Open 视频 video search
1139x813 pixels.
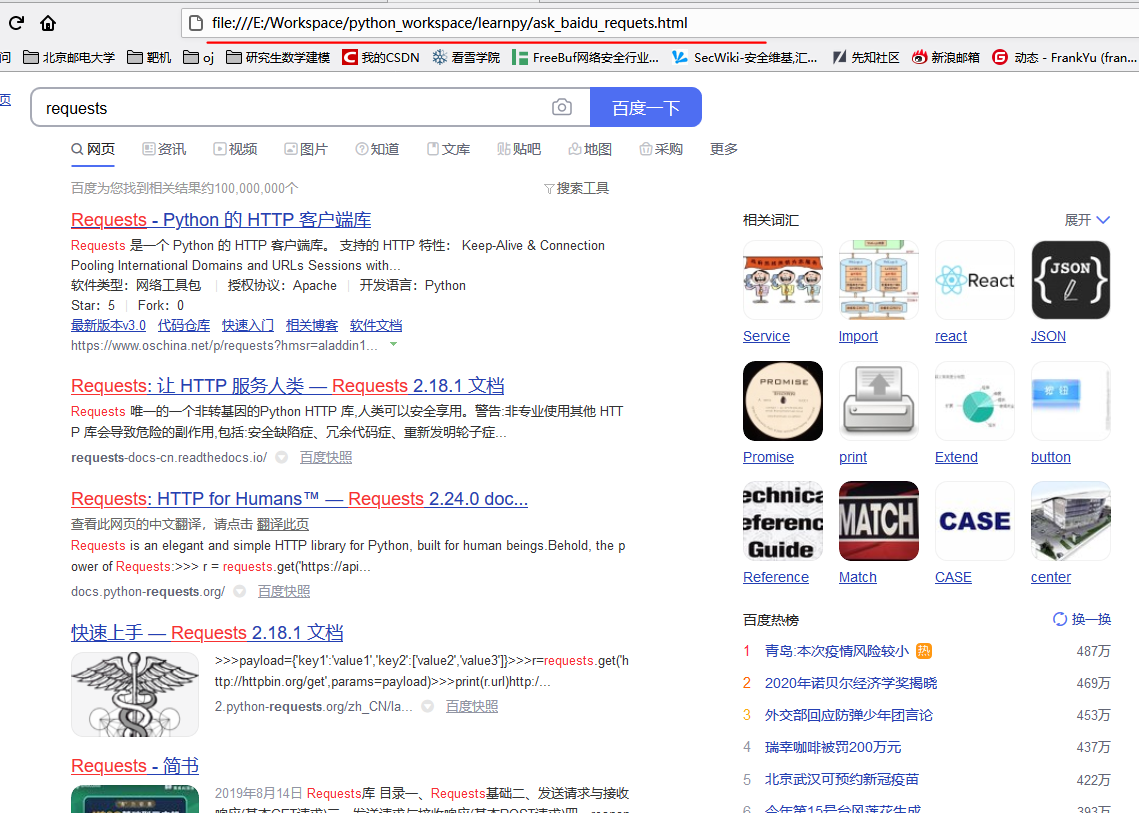pos(235,148)
